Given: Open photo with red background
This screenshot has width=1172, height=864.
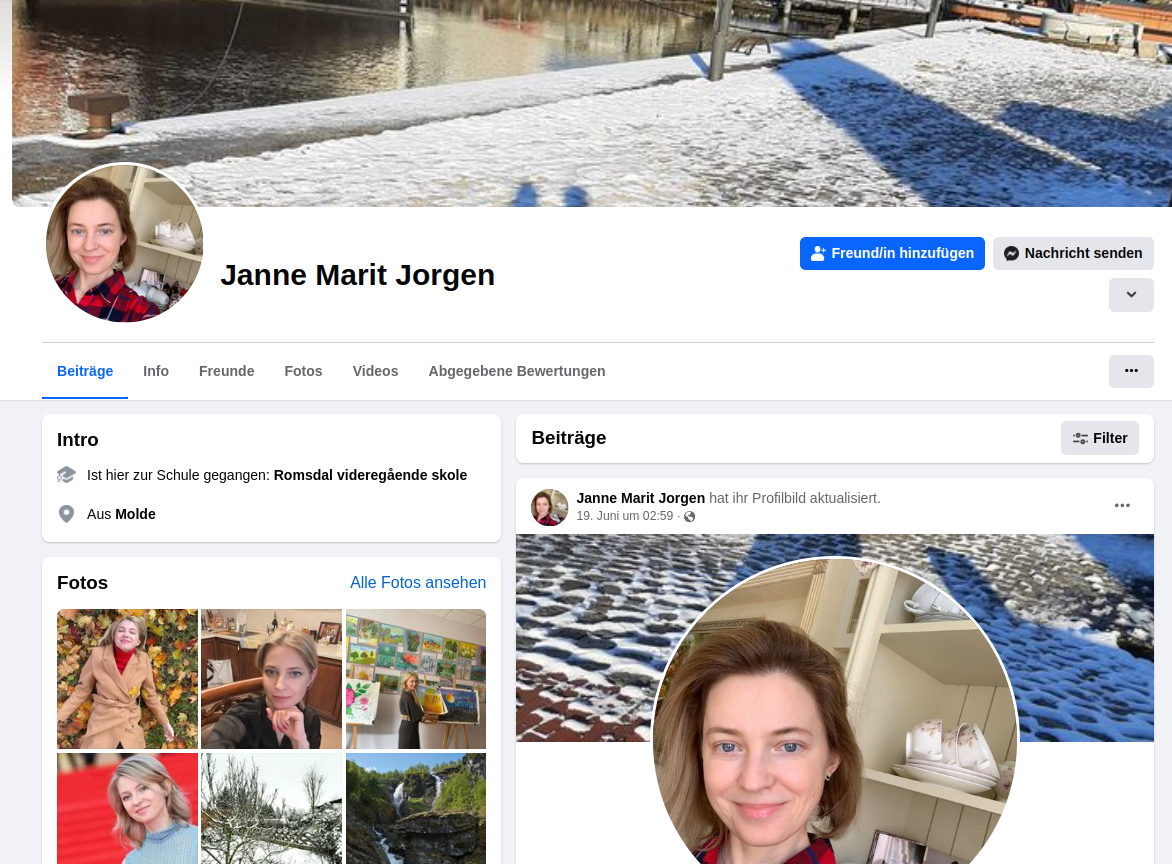Looking at the screenshot, I should tap(127, 809).
